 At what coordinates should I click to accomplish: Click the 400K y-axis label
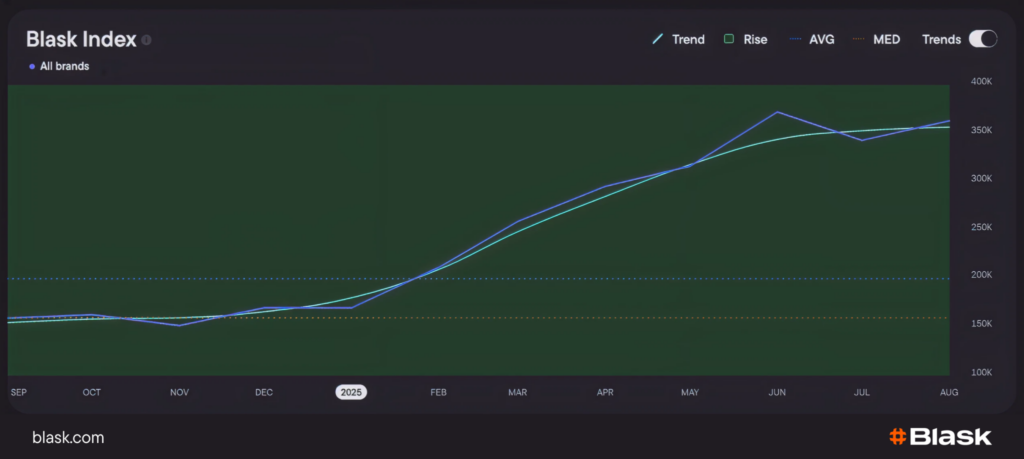tap(981, 82)
